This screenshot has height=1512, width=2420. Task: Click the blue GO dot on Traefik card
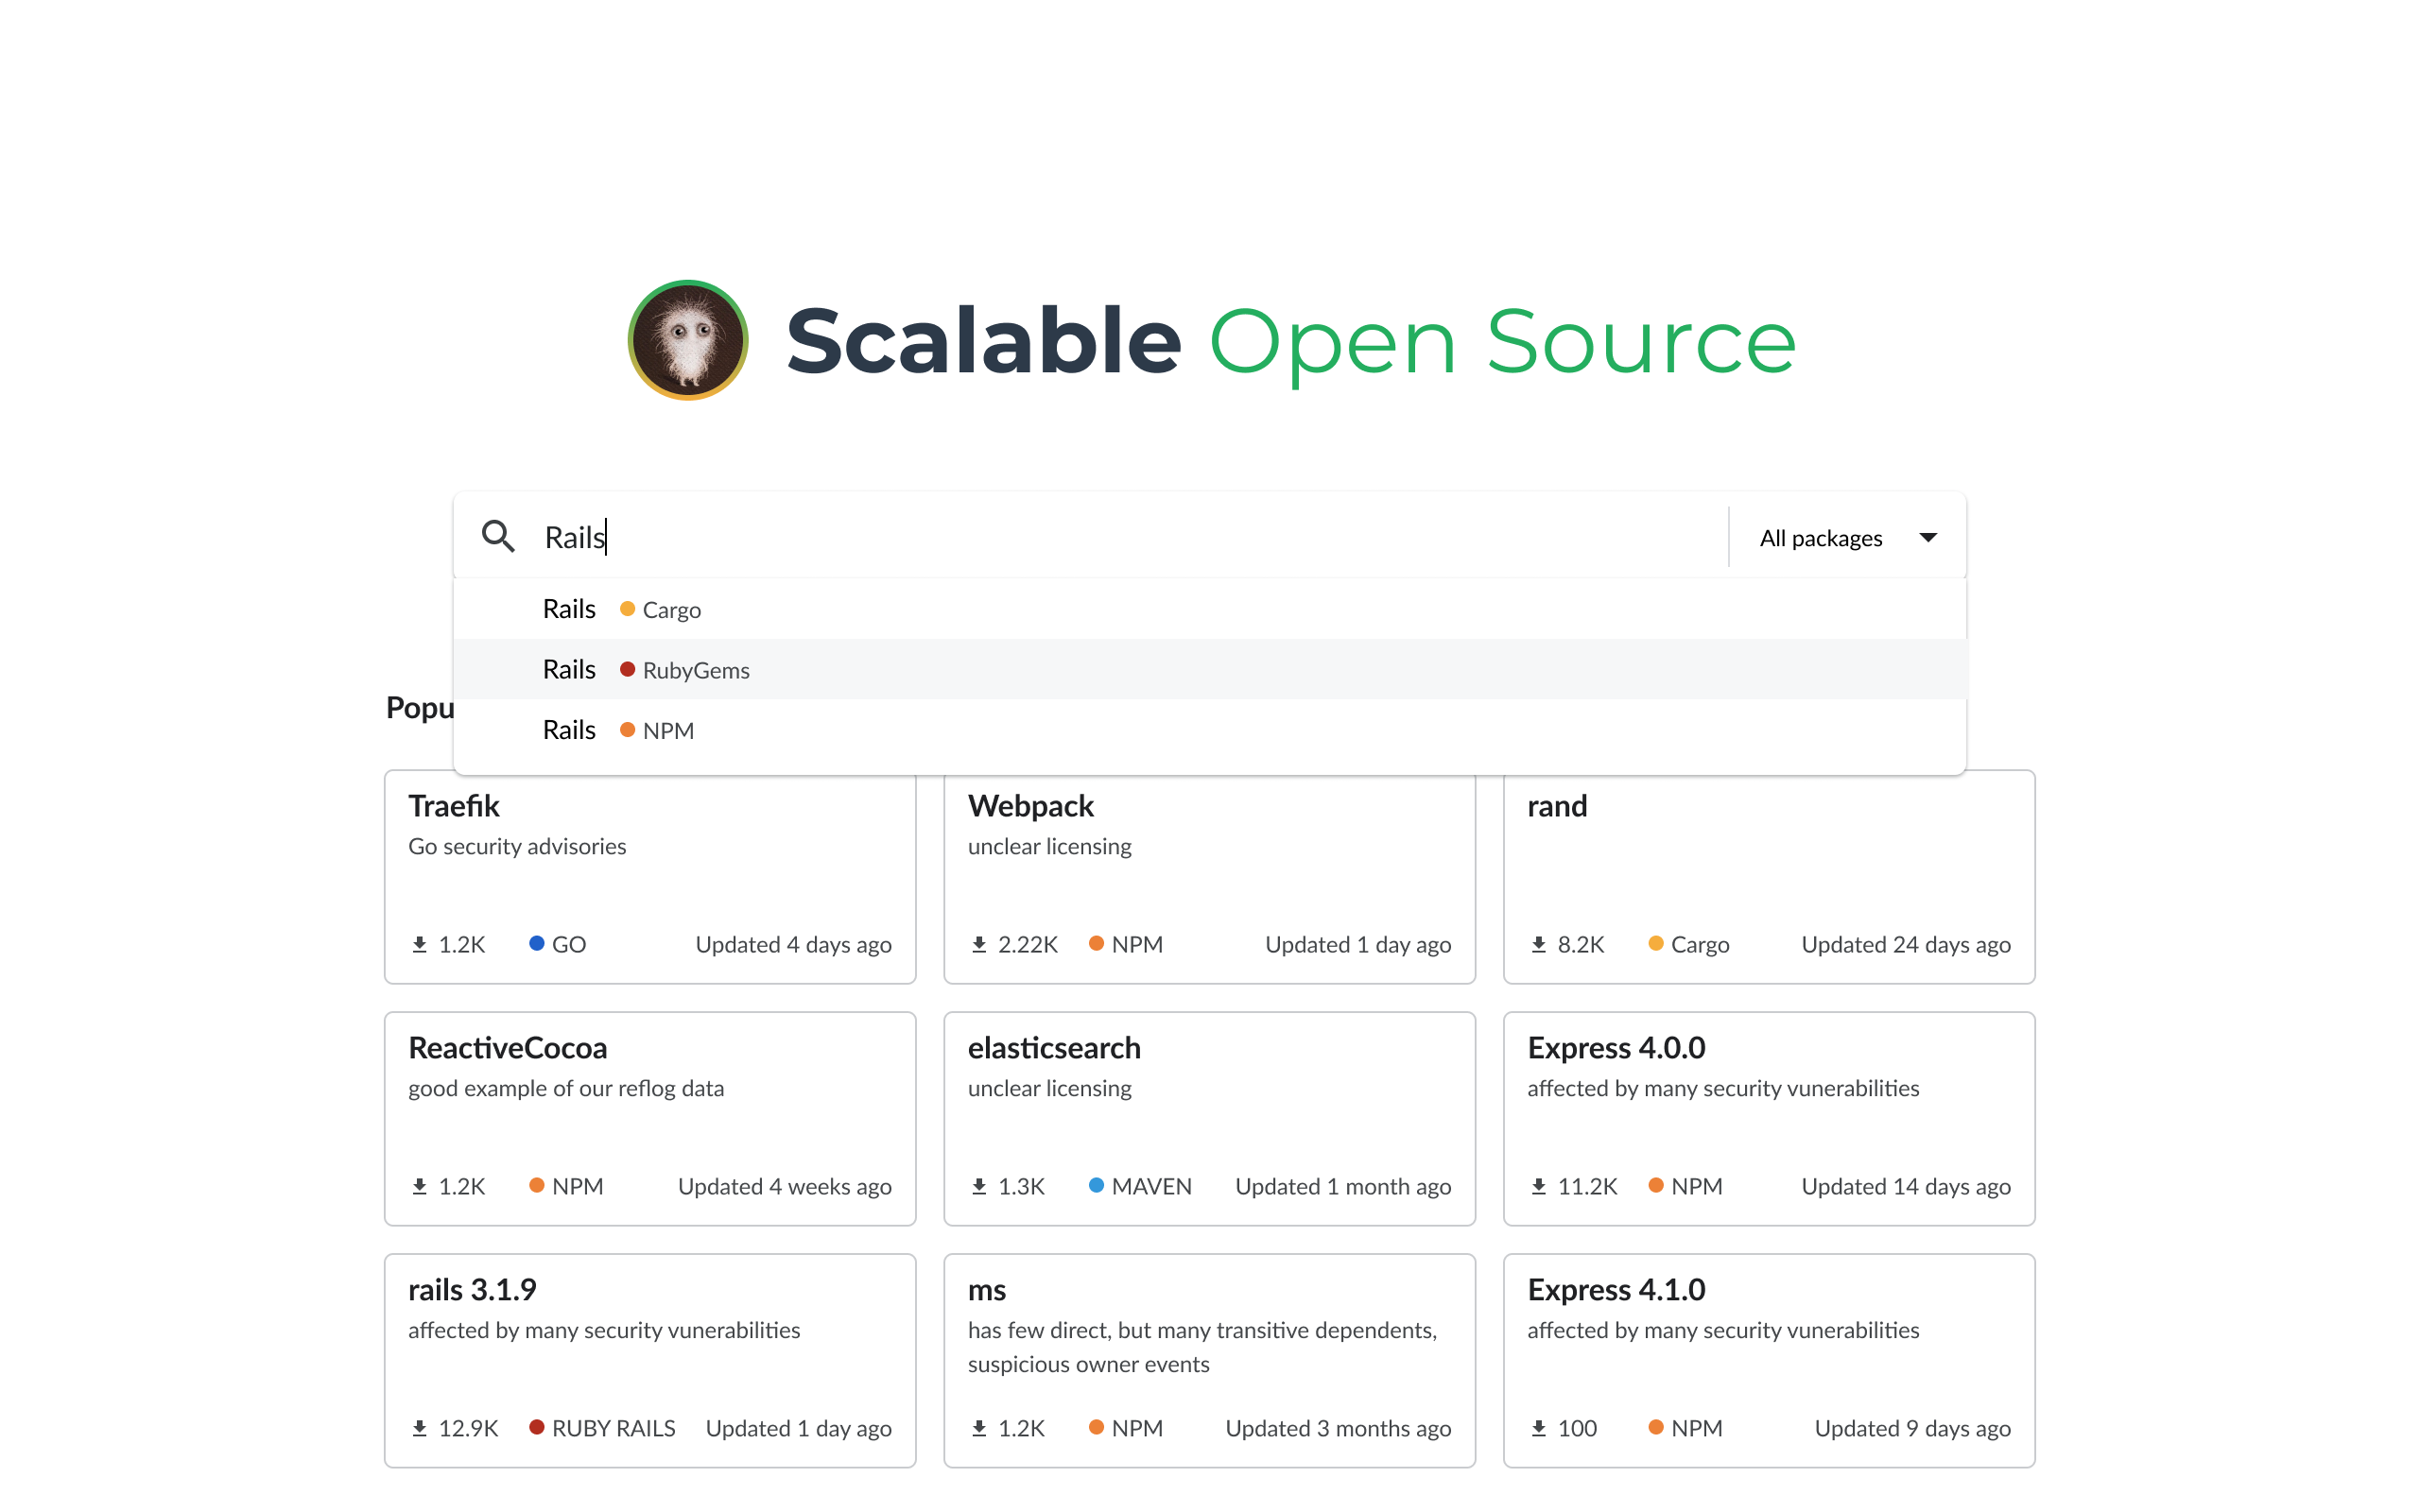click(537, 943)
